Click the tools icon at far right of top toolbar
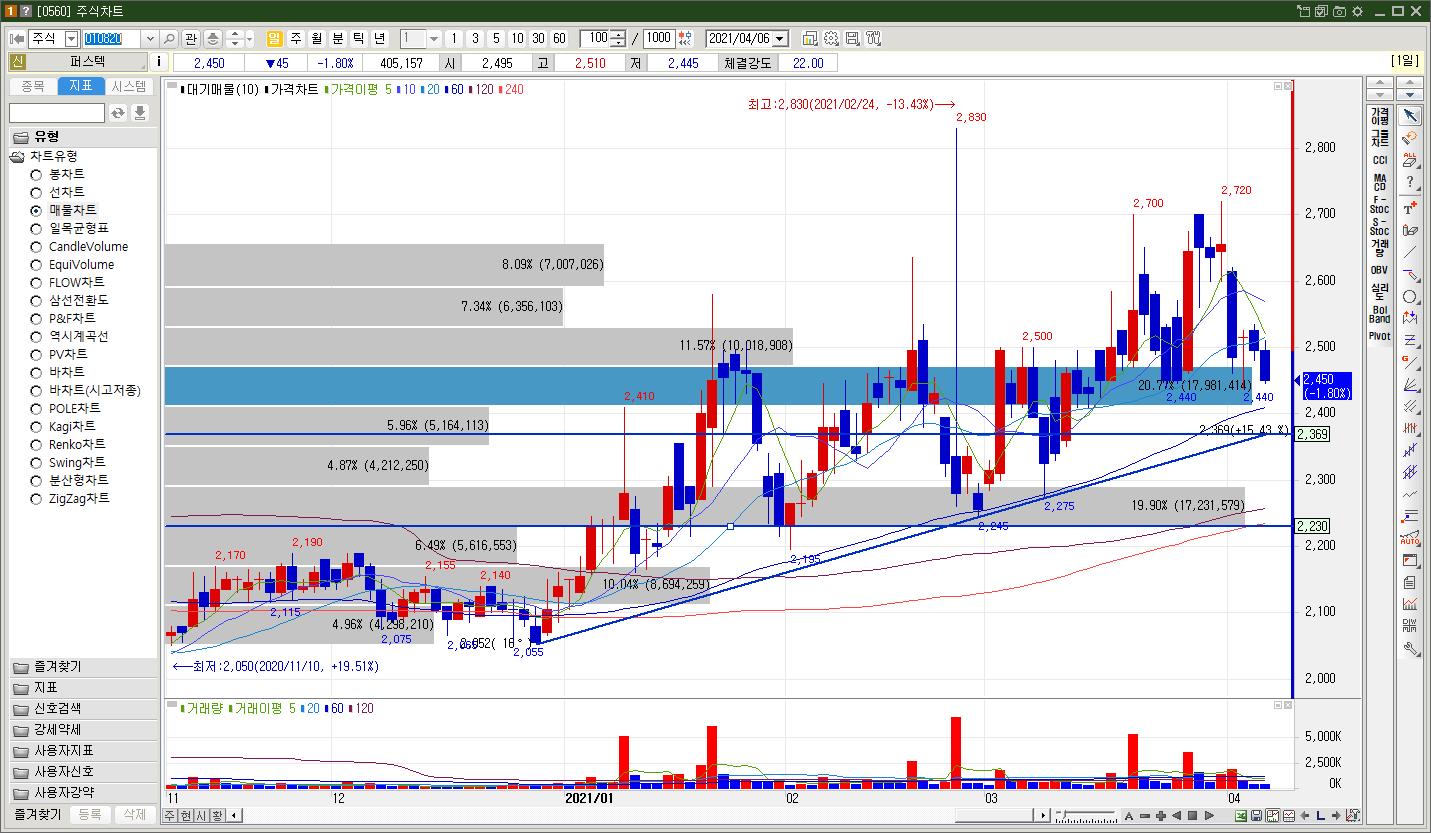 873,39
